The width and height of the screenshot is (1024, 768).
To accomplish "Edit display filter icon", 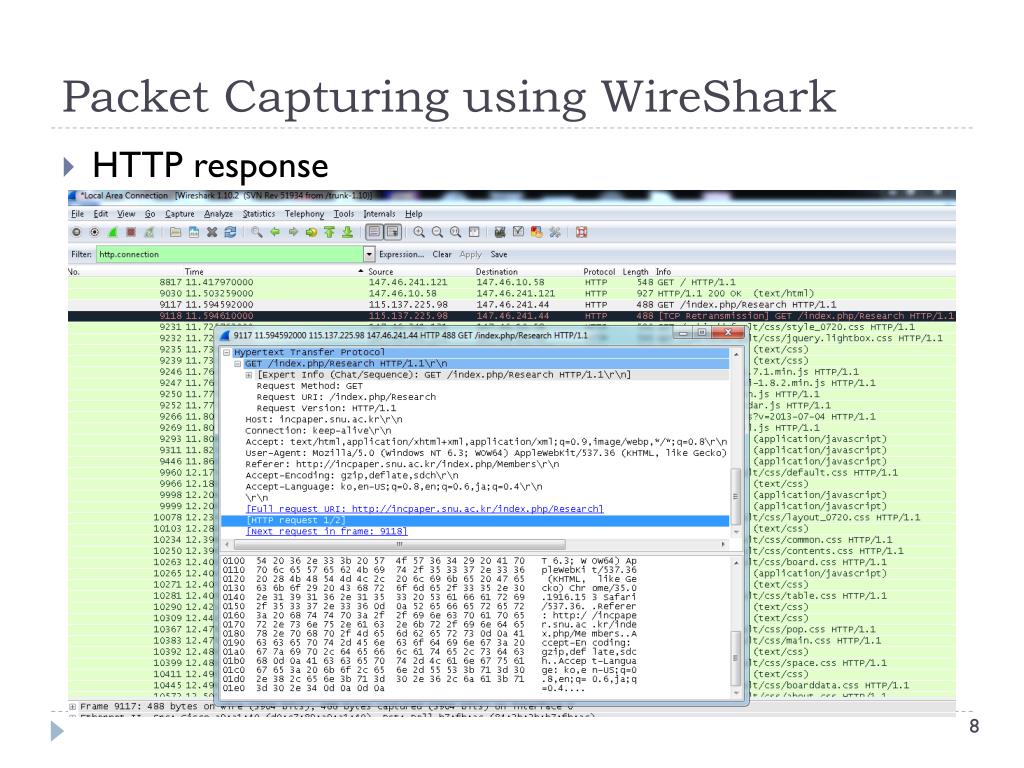I will coord(518,232).
